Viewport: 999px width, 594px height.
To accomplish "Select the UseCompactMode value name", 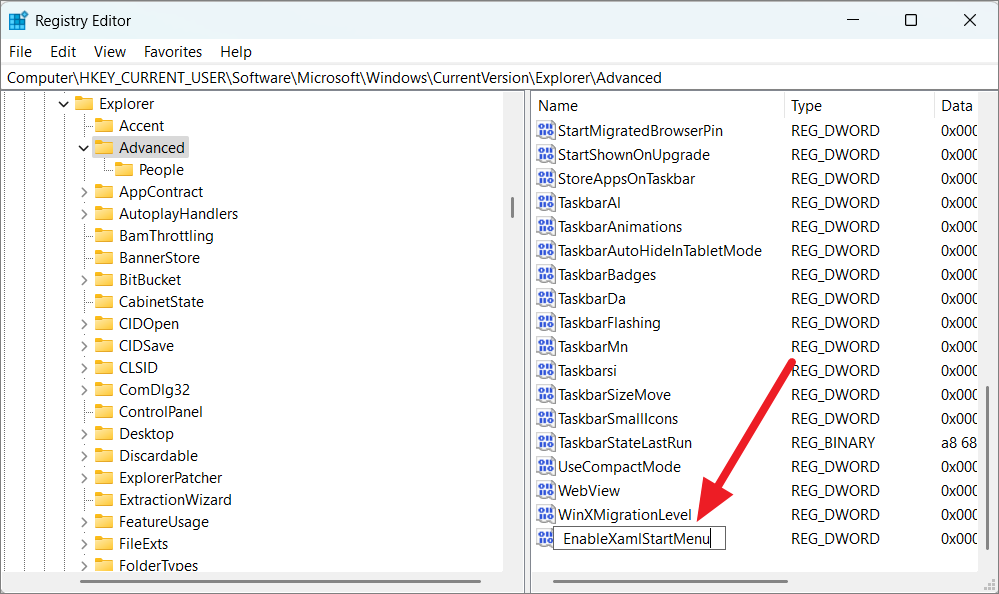I will pos(619,467).
